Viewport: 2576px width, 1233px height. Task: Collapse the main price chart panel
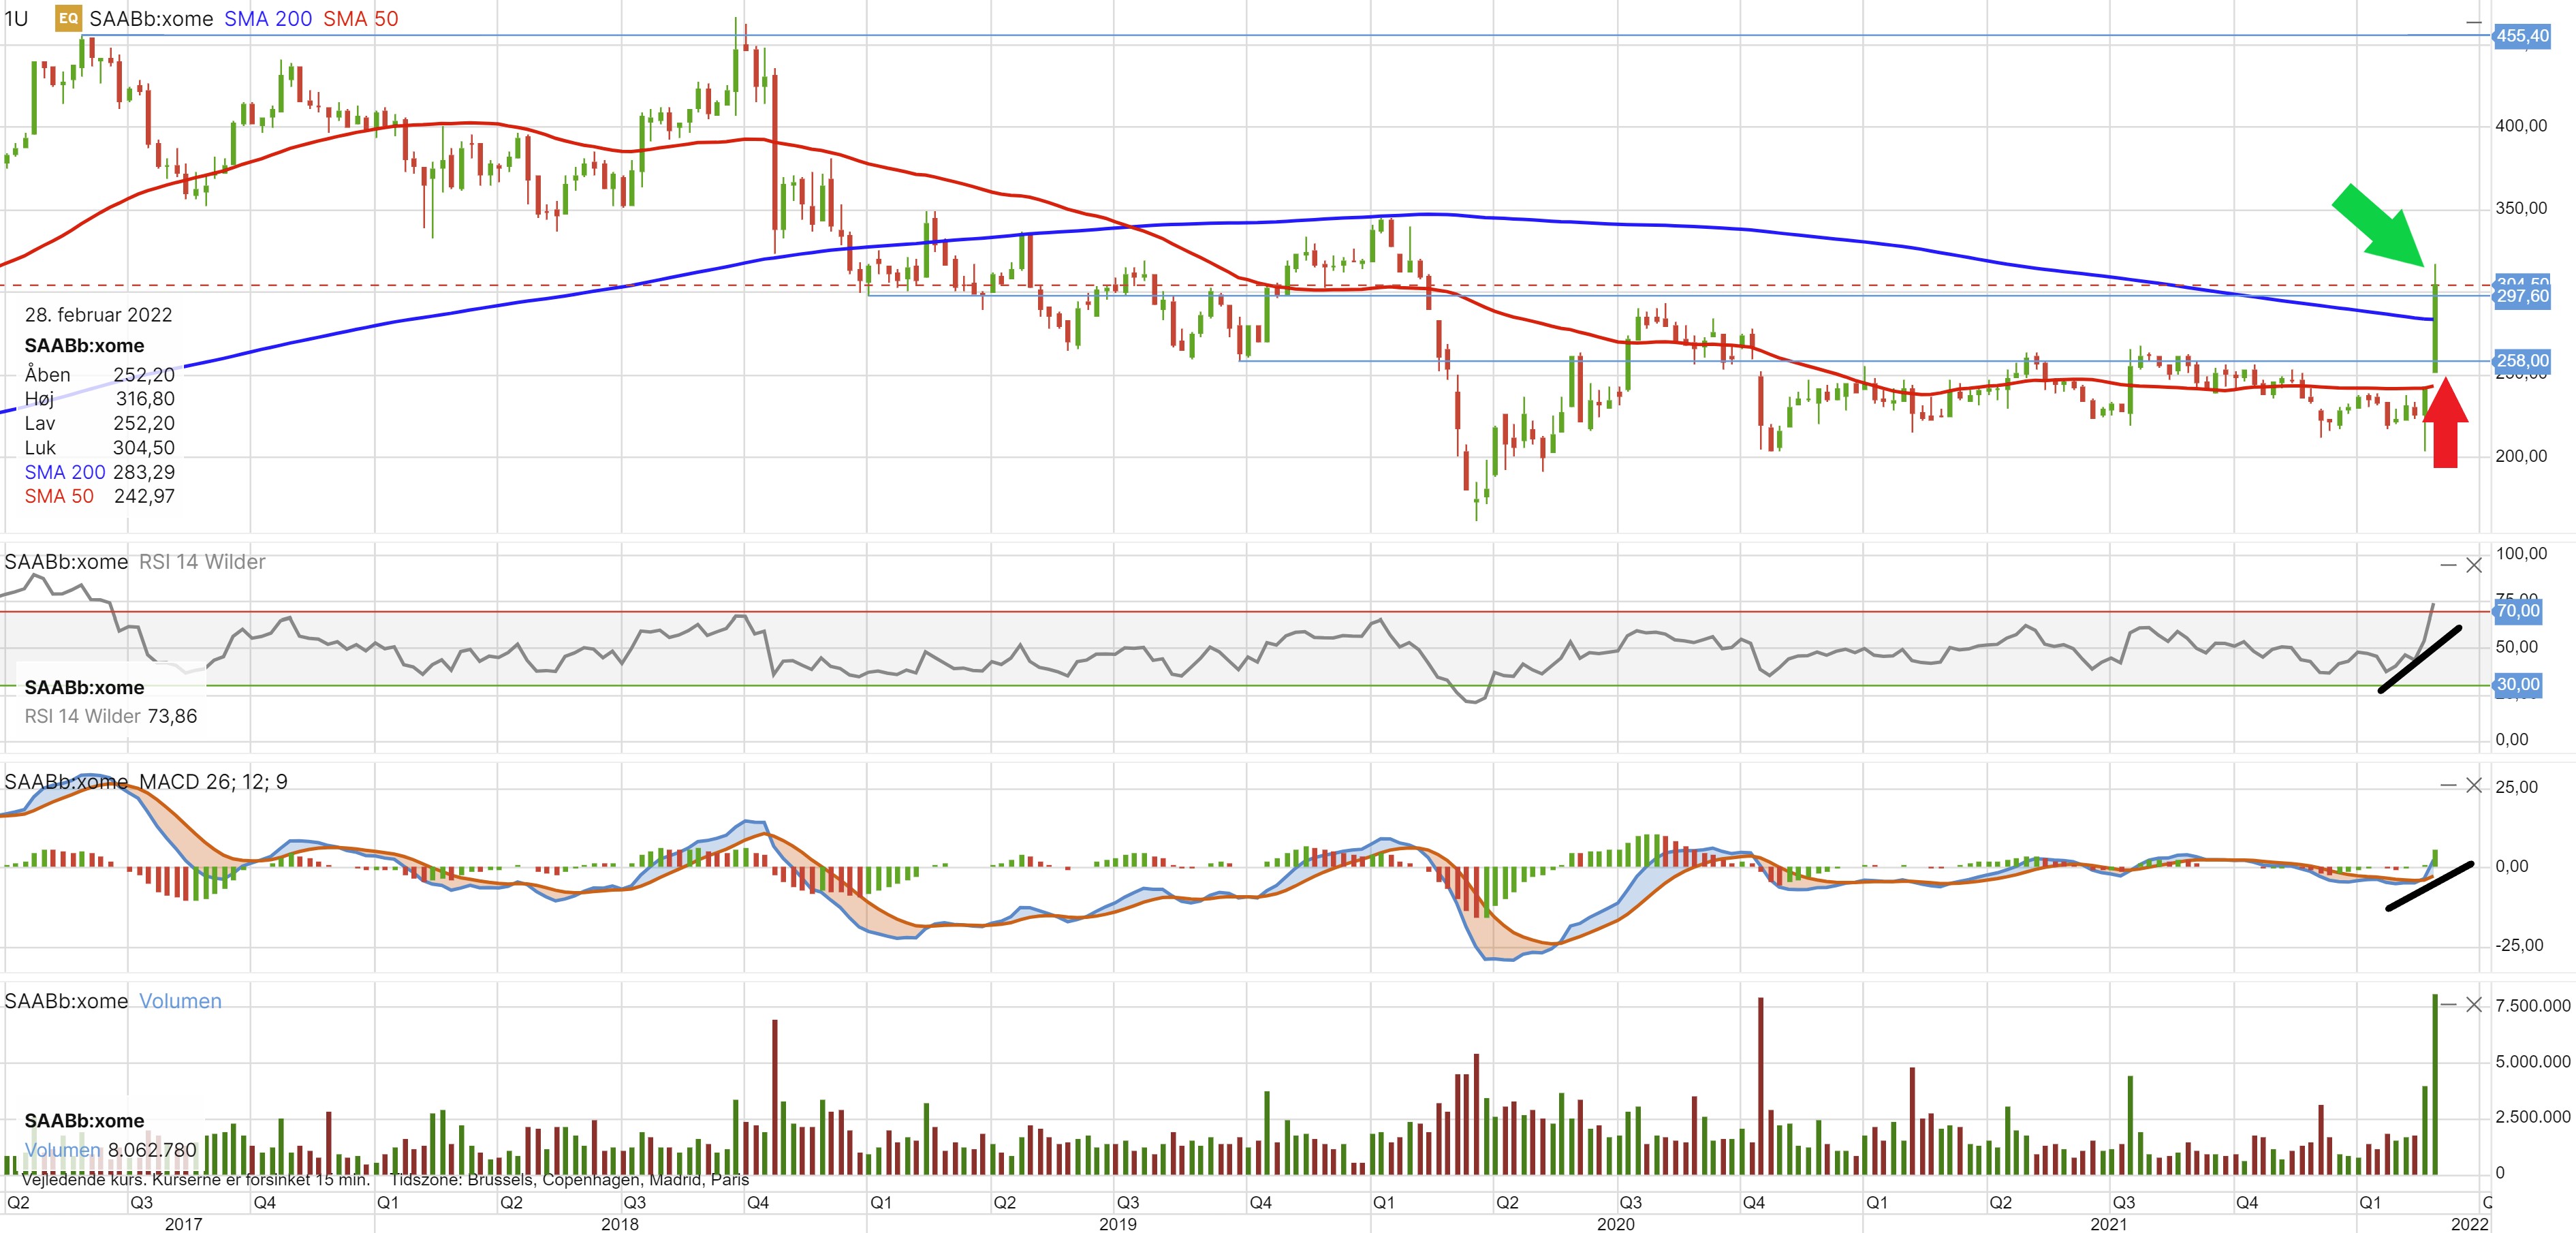point(2473,21)
